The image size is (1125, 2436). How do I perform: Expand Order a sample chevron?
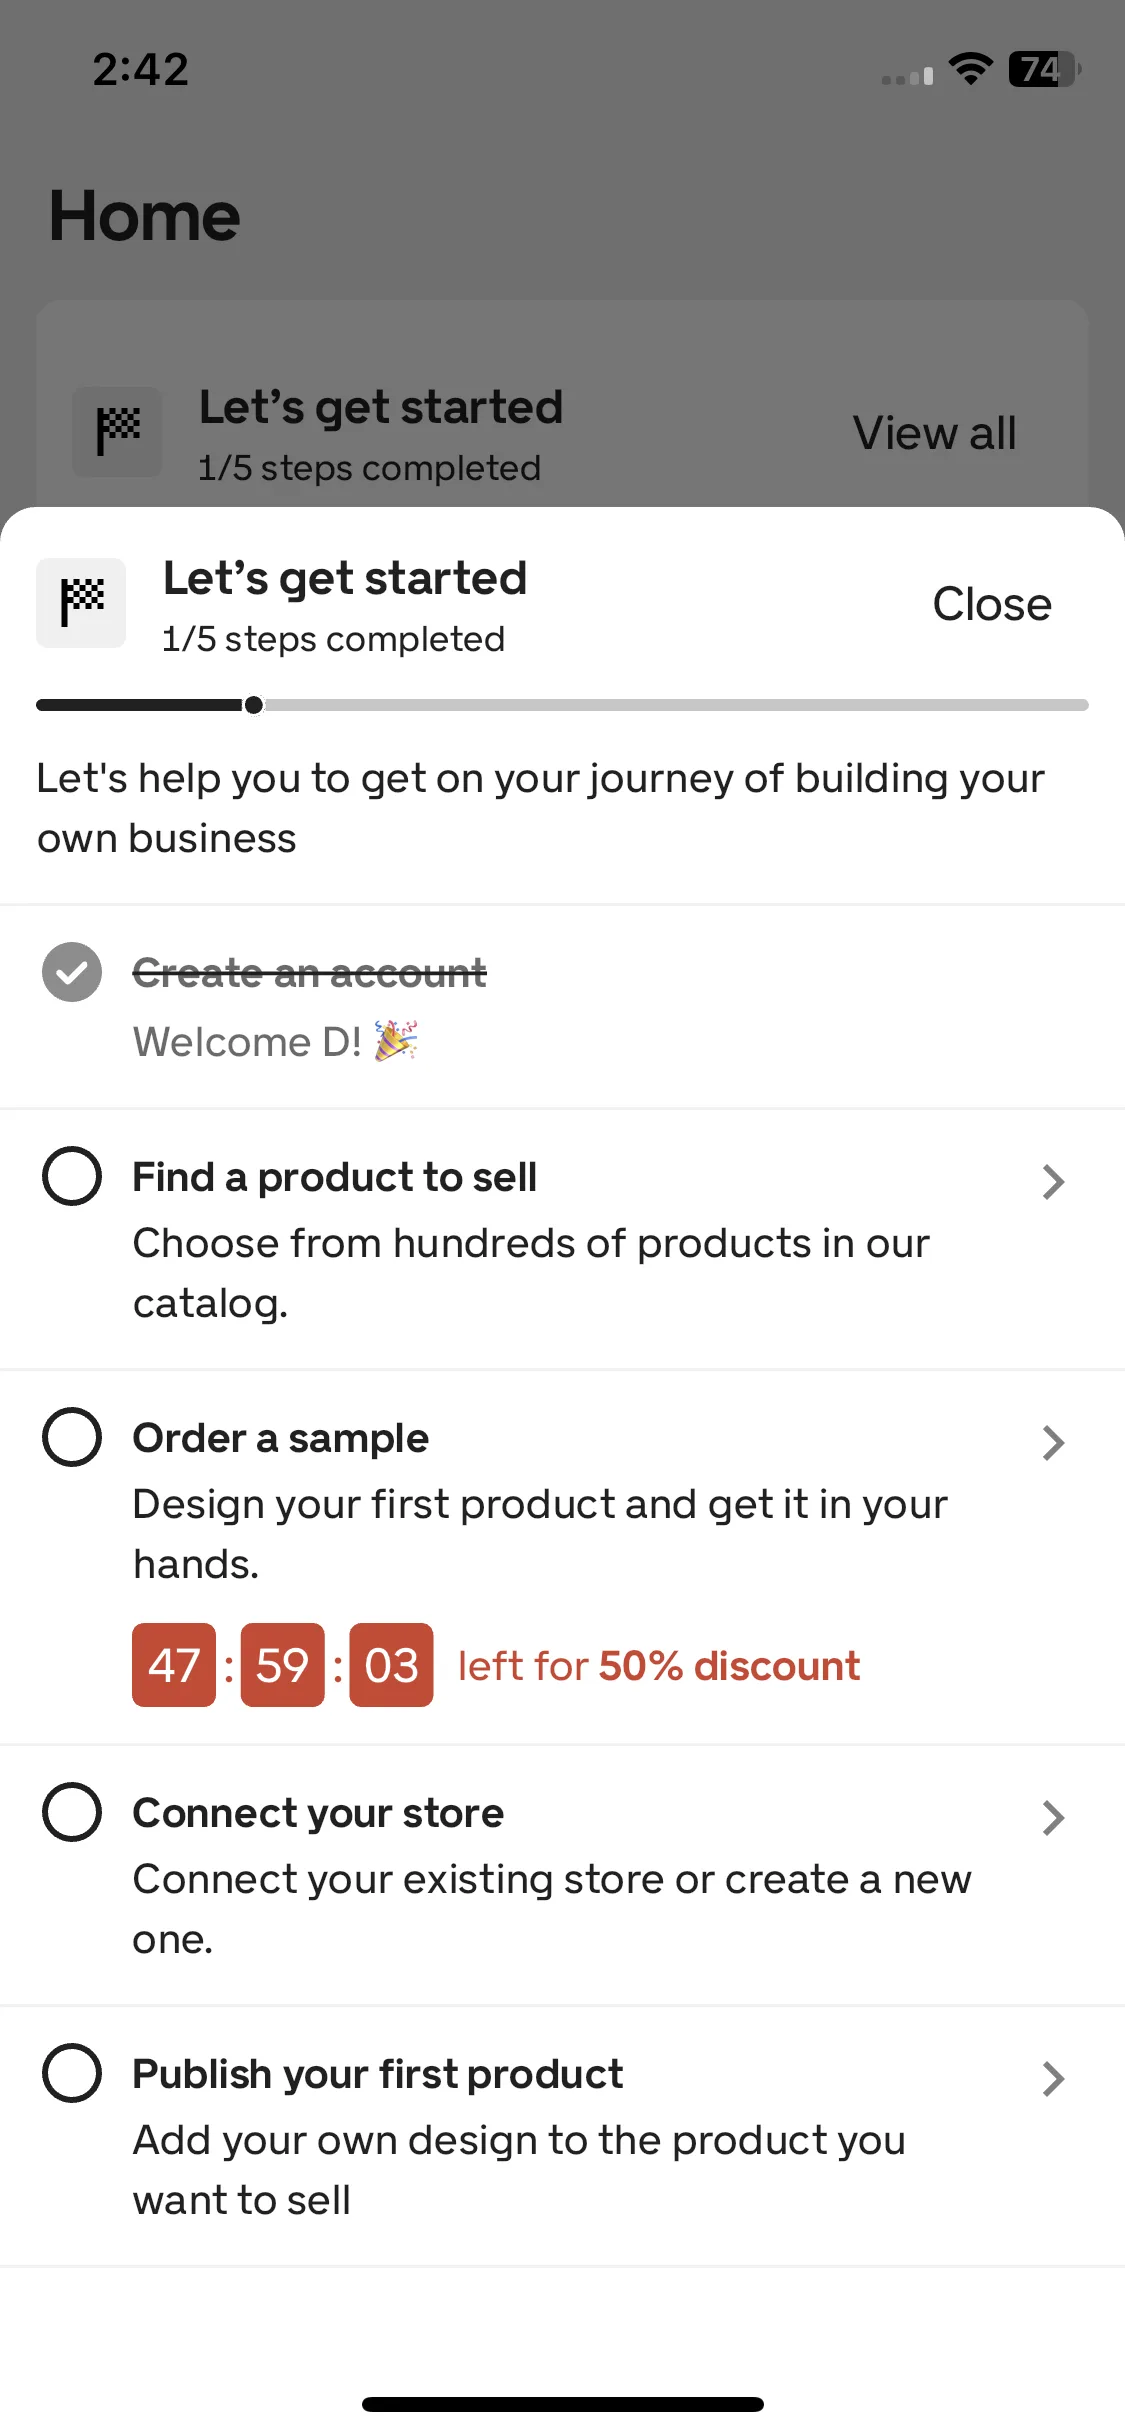coord(1053,1443)
